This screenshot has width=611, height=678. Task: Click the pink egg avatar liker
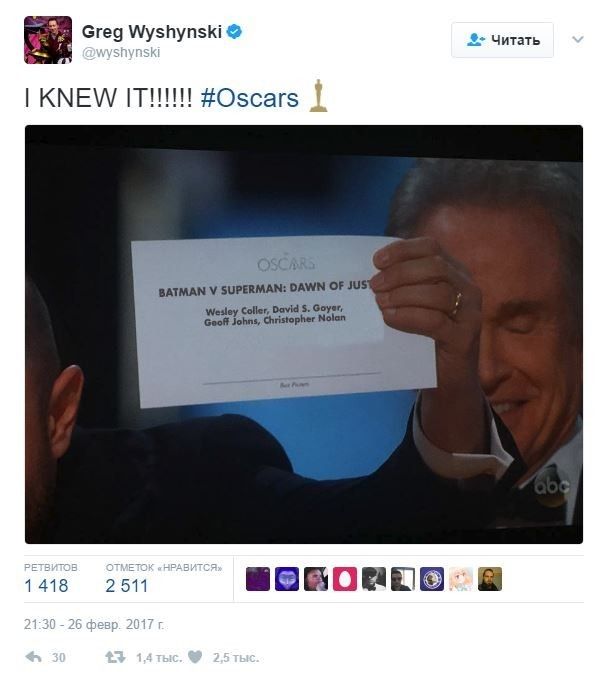pyautogui.click(x=345, y=579)
